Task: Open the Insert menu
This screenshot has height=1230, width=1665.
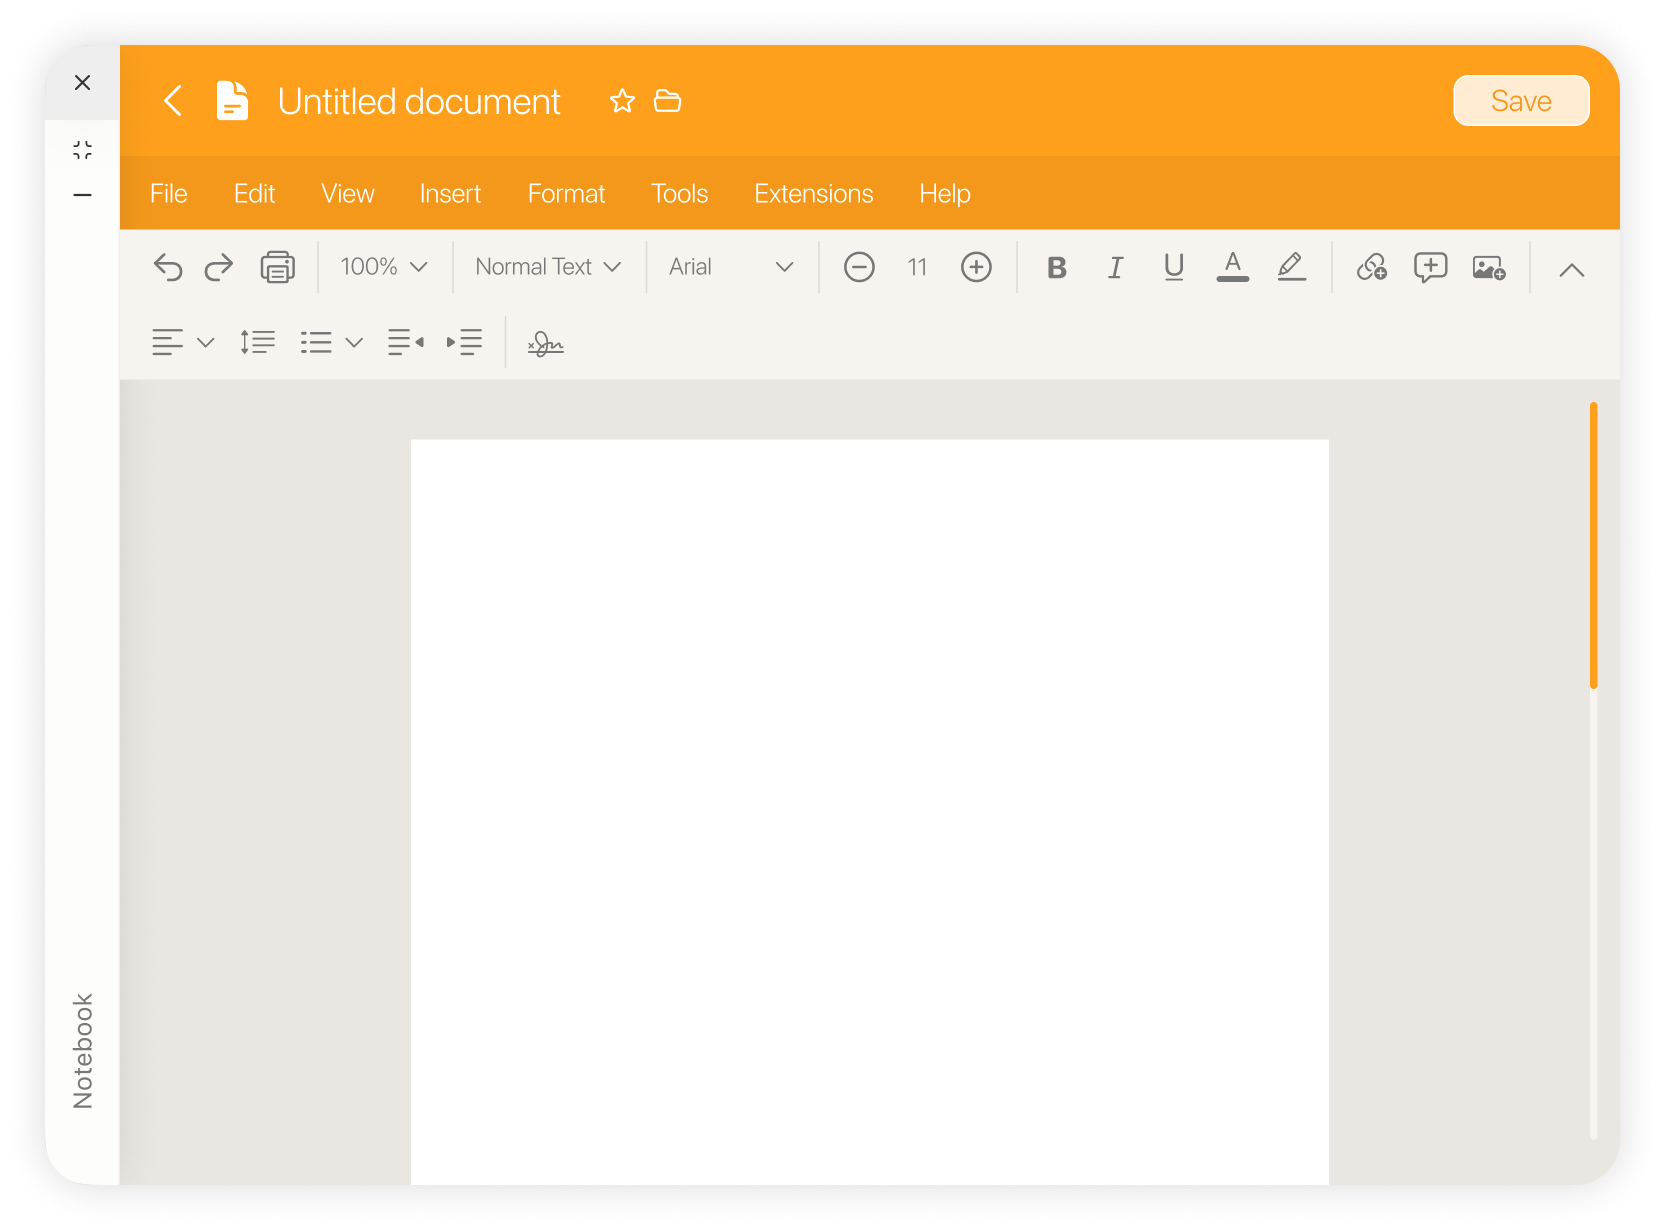Action: point(450,194)
